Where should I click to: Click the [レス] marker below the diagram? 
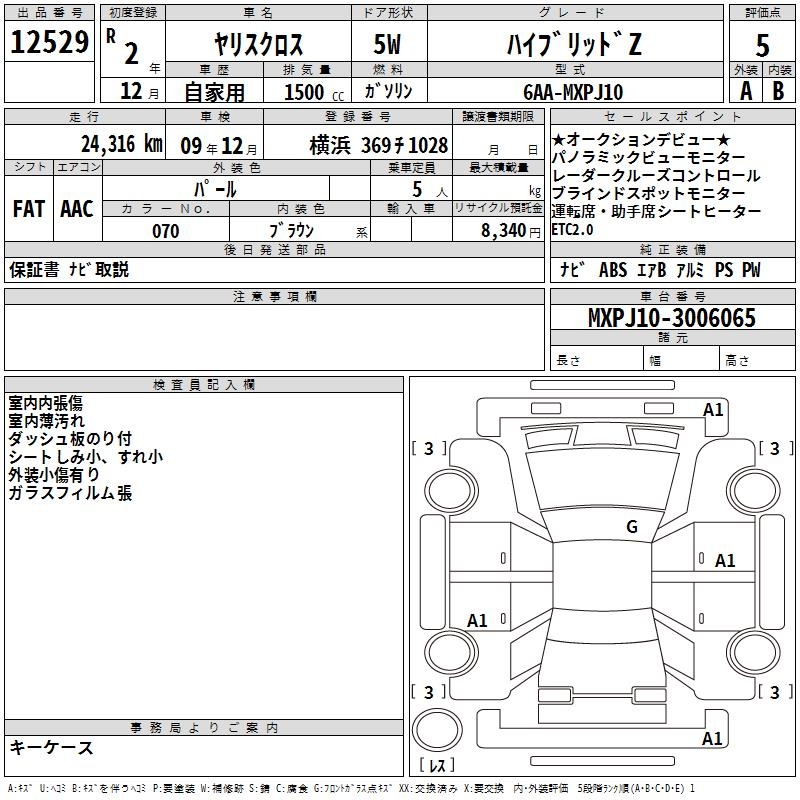(x=436, y=767)
